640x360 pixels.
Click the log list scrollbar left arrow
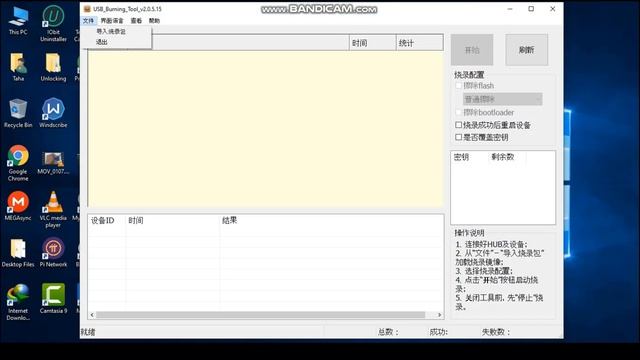click(x=92, y=315)
